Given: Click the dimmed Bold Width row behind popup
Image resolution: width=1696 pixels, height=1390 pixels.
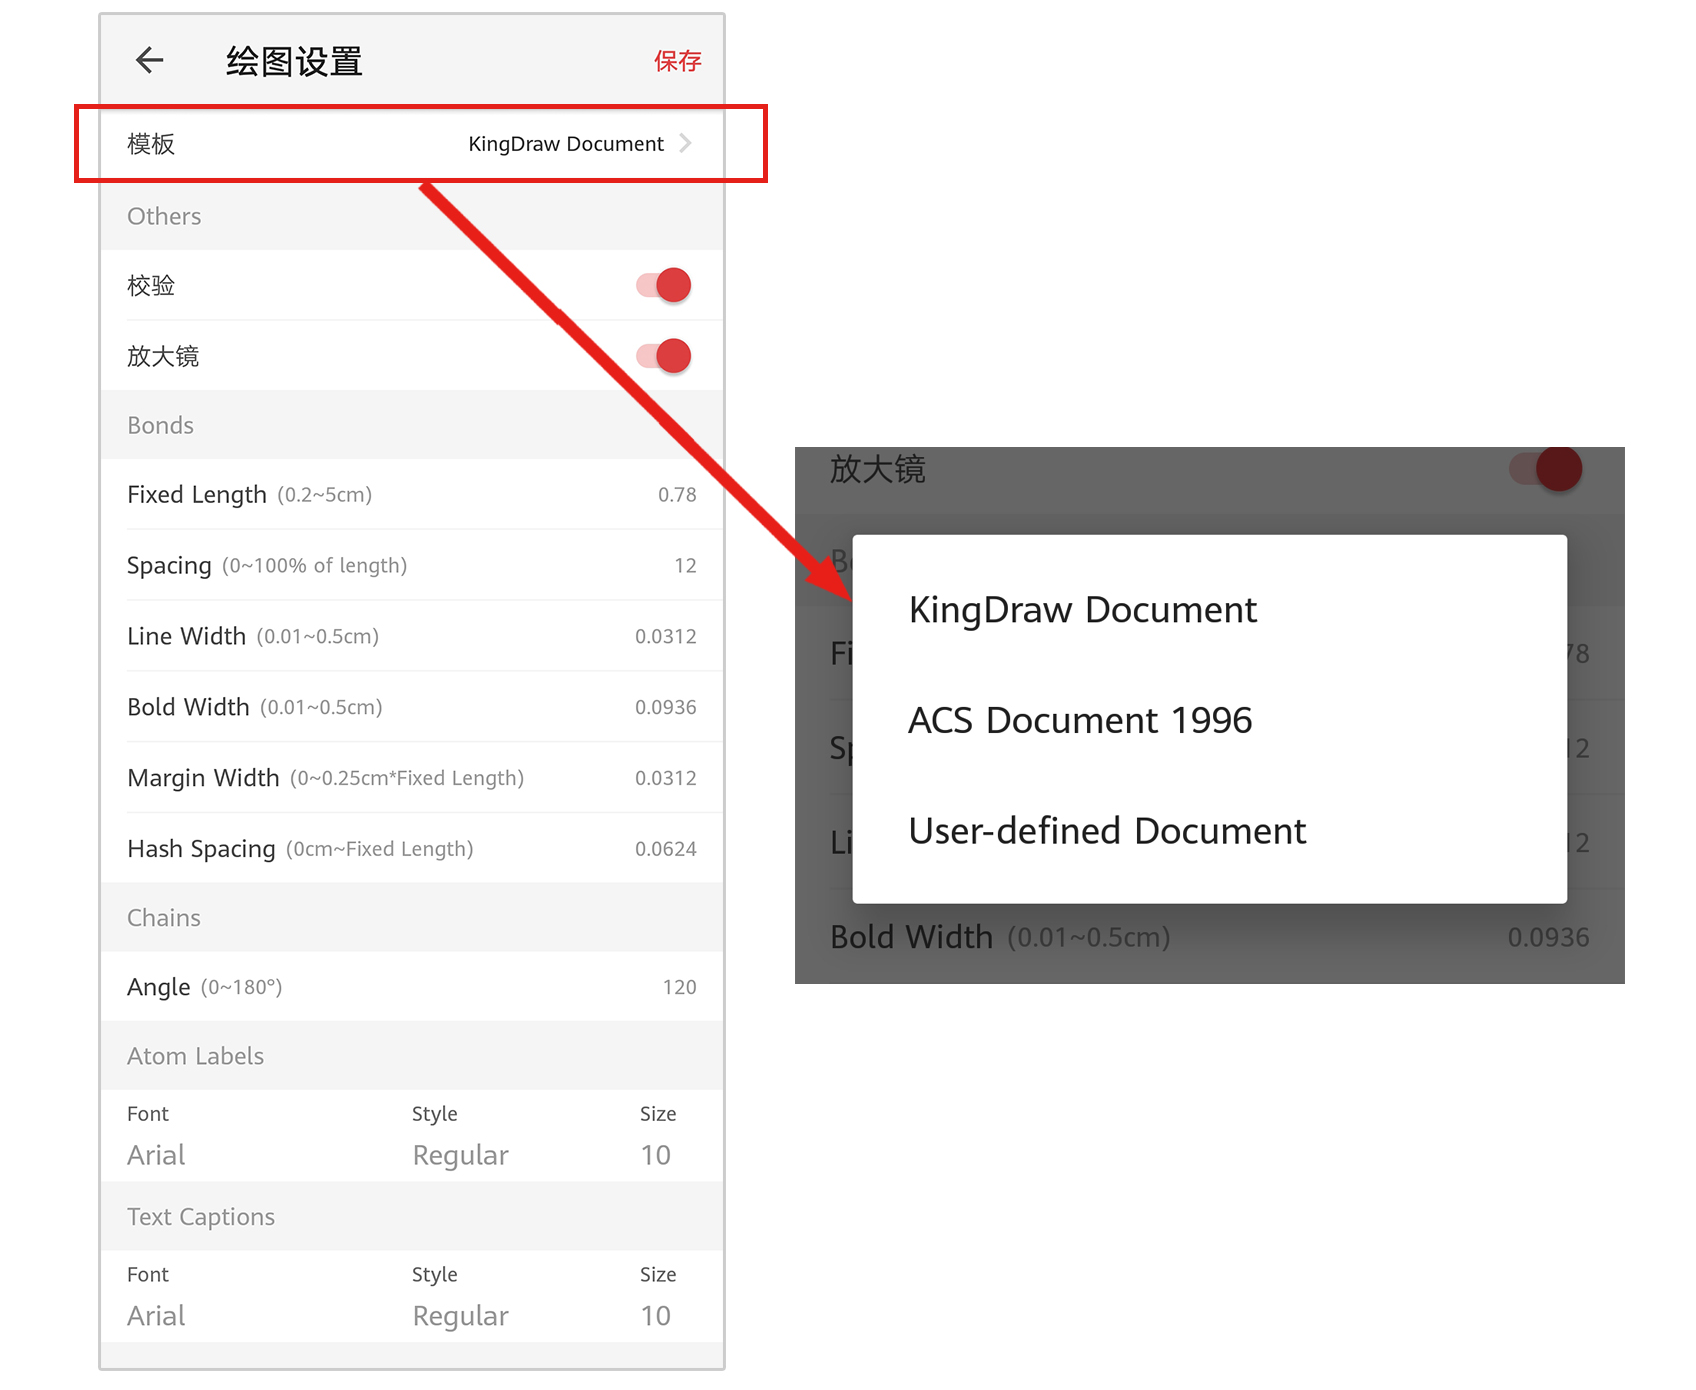Looking at the screenshot, I should click(x=1210, y=937).
